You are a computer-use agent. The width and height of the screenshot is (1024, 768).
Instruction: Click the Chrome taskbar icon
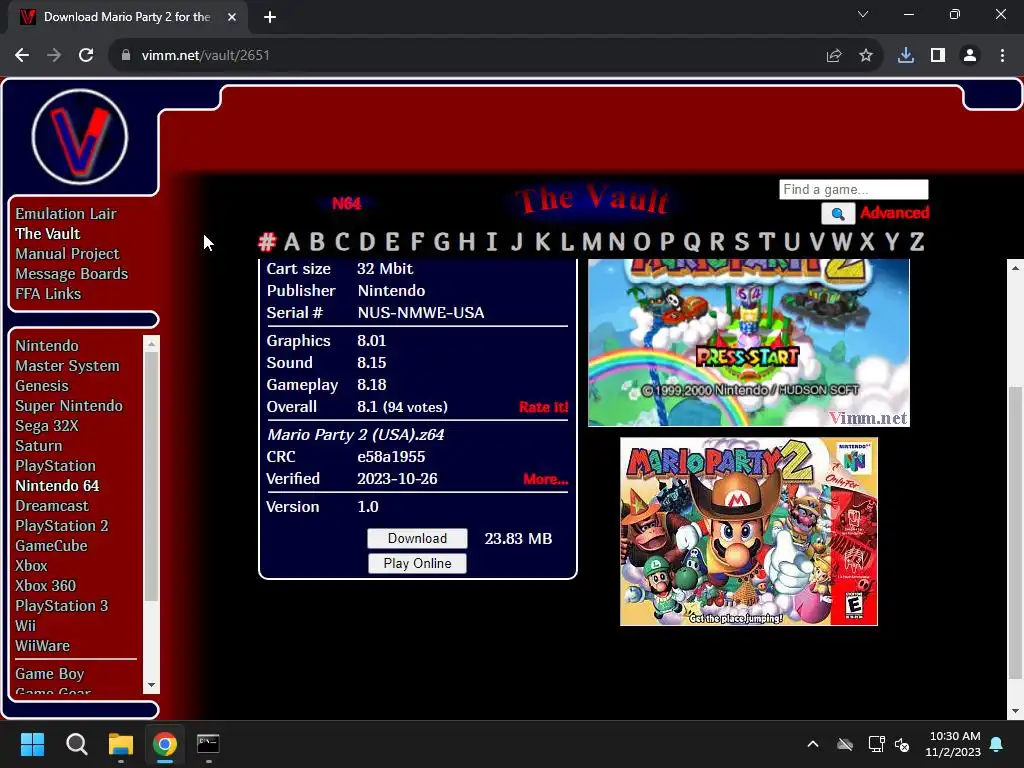pos(165,744)
